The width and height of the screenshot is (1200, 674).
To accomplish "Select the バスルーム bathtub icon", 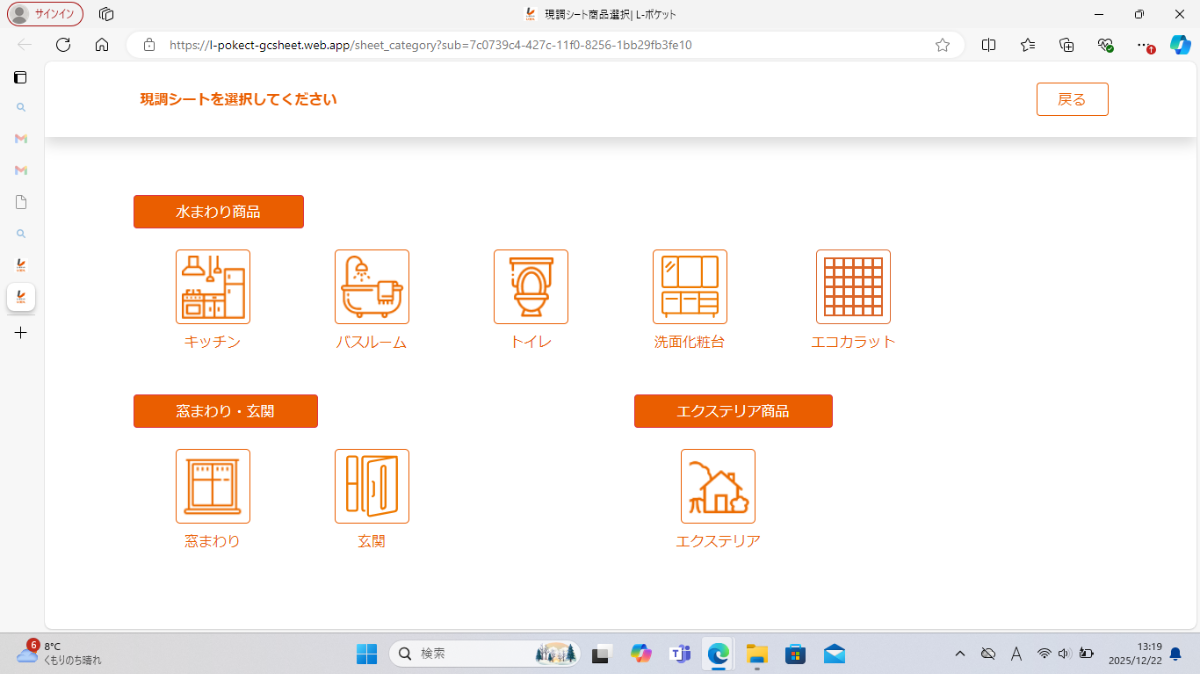I will 372,287.
